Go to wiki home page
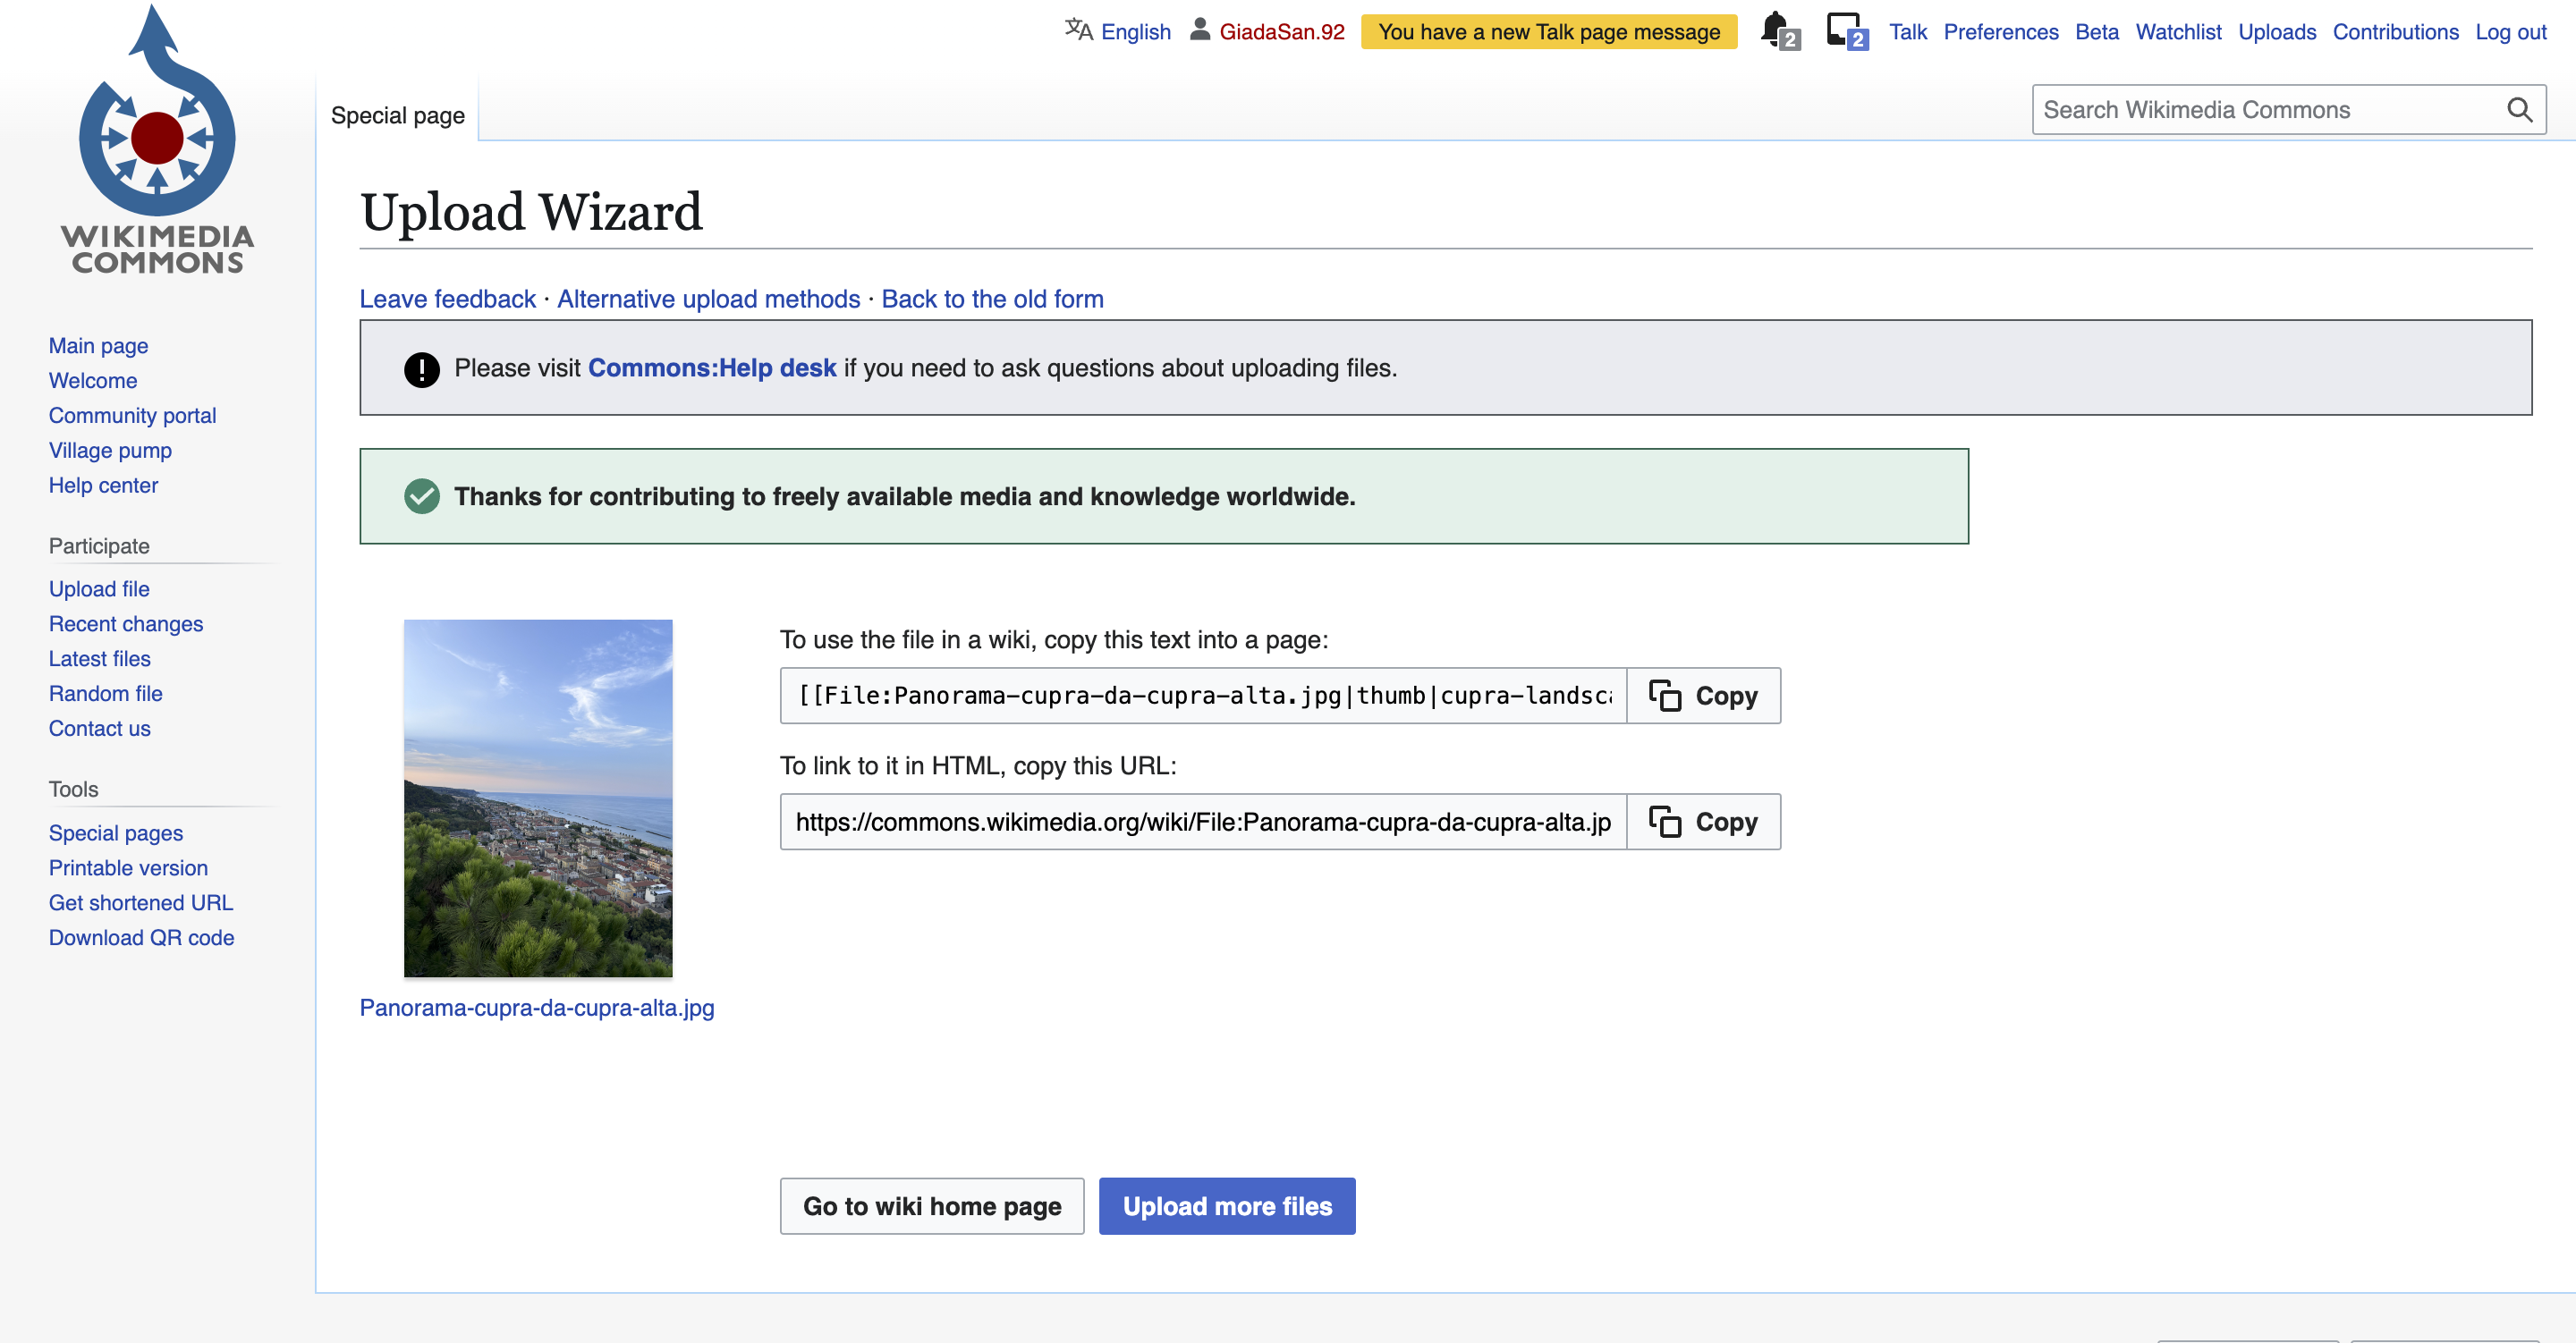This screenshot has height=1343, width=2576. (931, 1206)
